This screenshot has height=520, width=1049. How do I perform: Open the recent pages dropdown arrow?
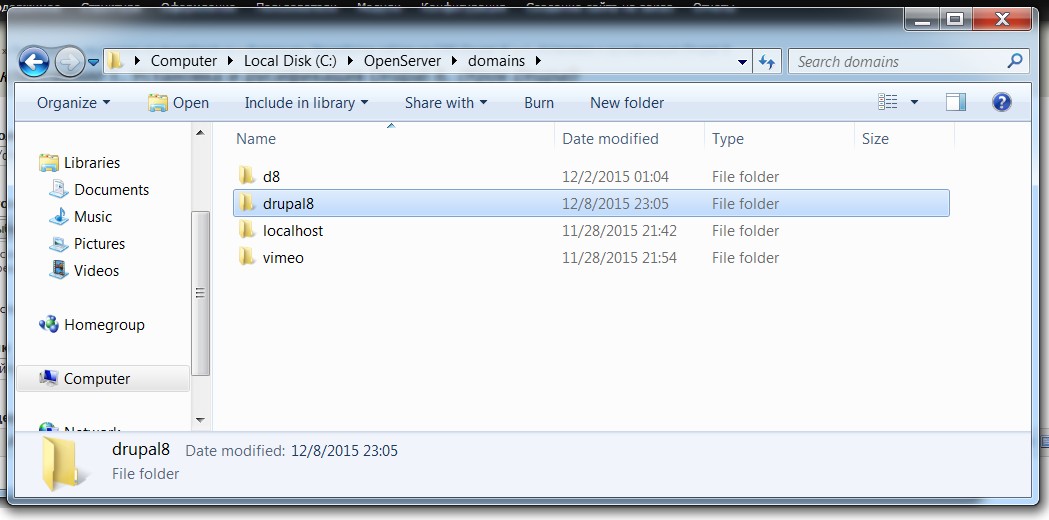coord(94,62)
